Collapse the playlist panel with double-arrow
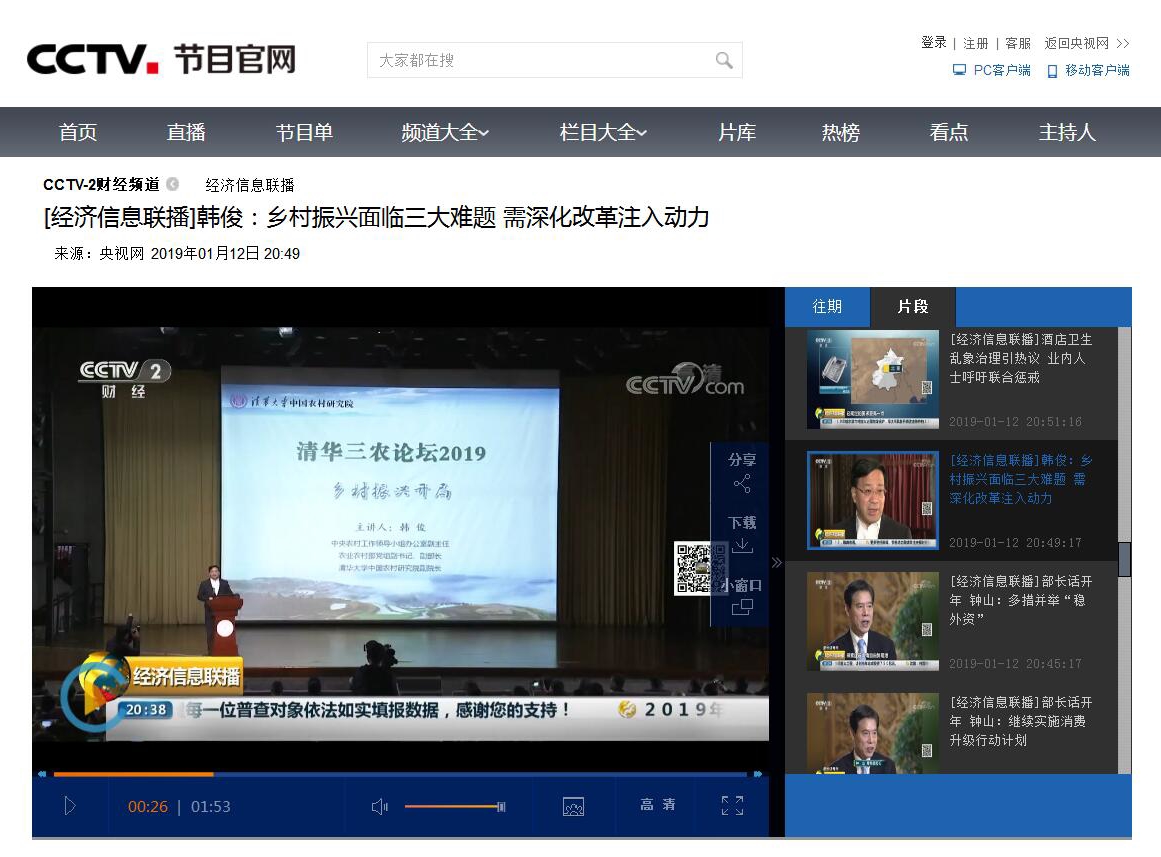This screenshot has width=1161, height=857. pyautogui.click(x=777, y=562)
